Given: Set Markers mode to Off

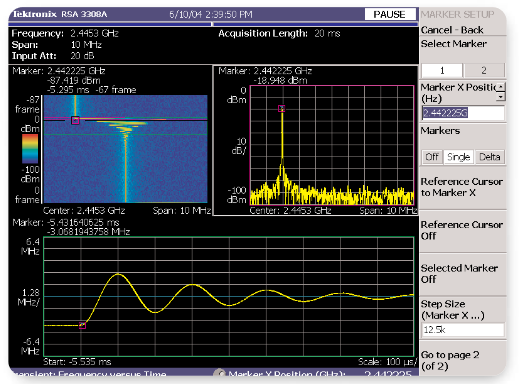Looking at the screenshot, I should [432, 157].
